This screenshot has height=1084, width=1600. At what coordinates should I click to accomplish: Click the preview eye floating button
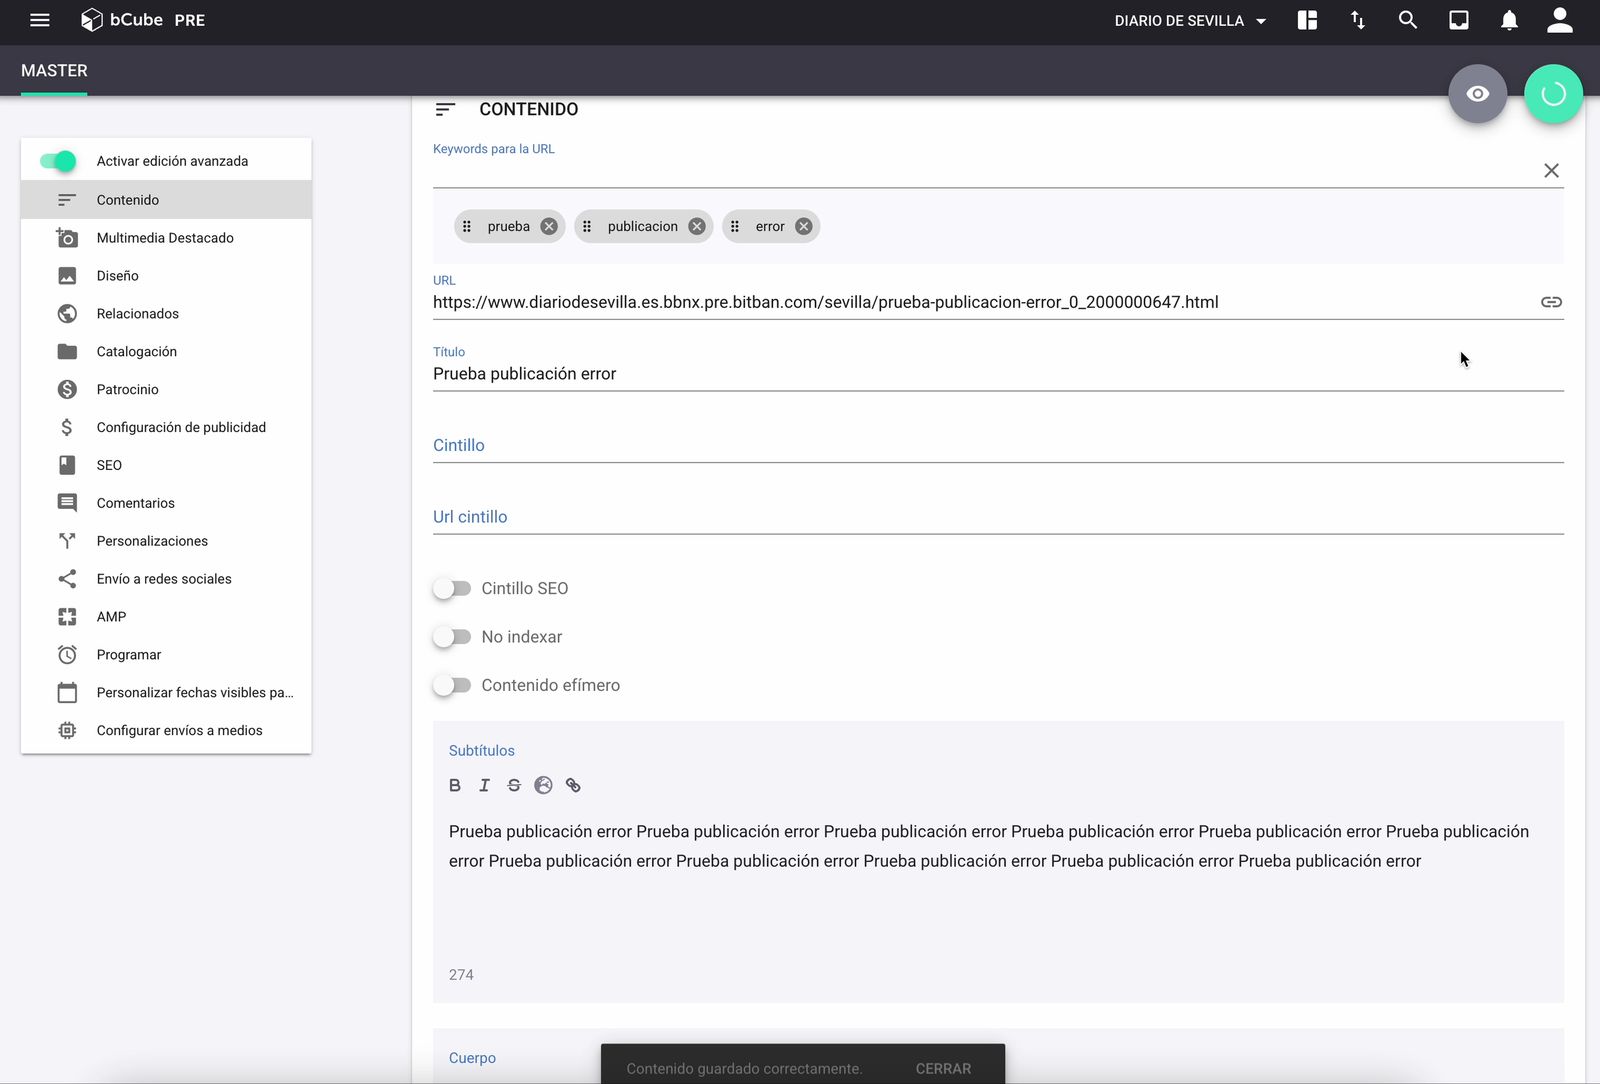pos(1477,94)
